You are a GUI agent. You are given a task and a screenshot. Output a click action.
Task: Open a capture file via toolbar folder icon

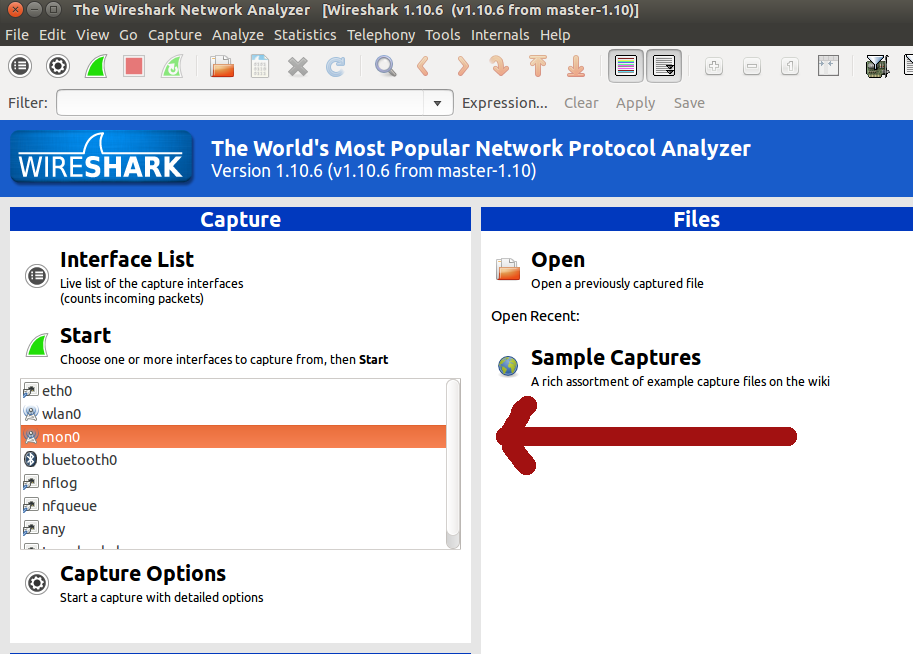click(222, 67)
